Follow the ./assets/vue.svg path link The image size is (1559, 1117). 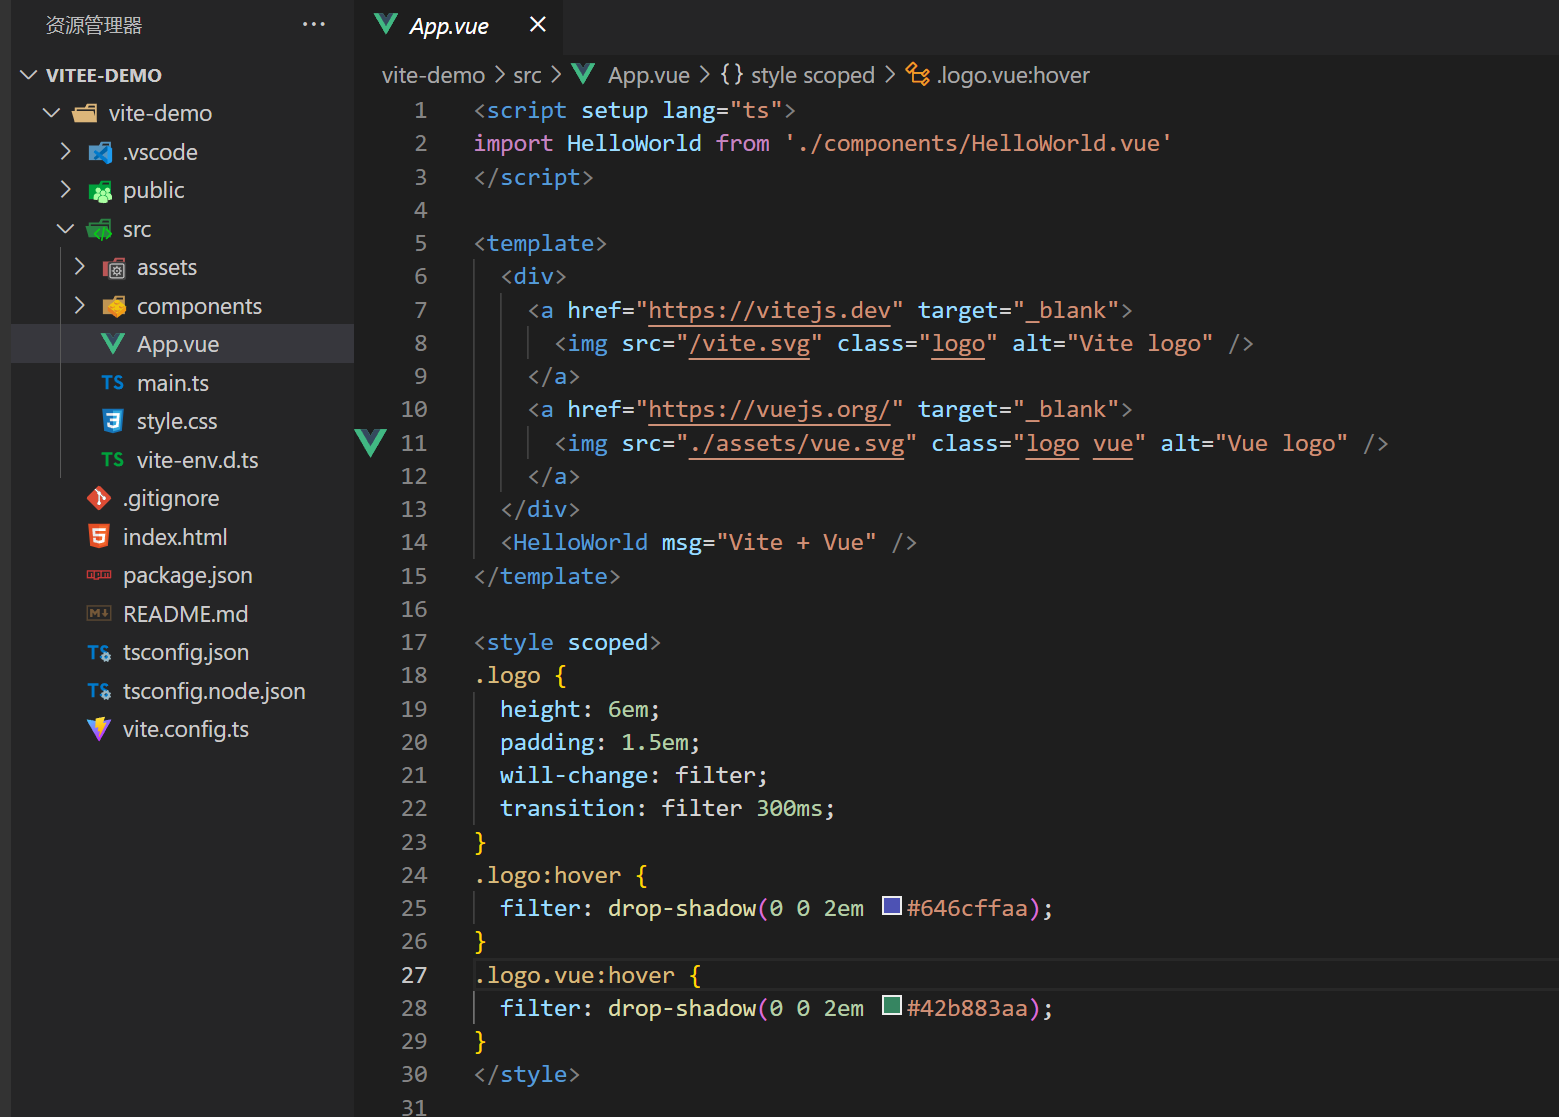coord(797,443)
